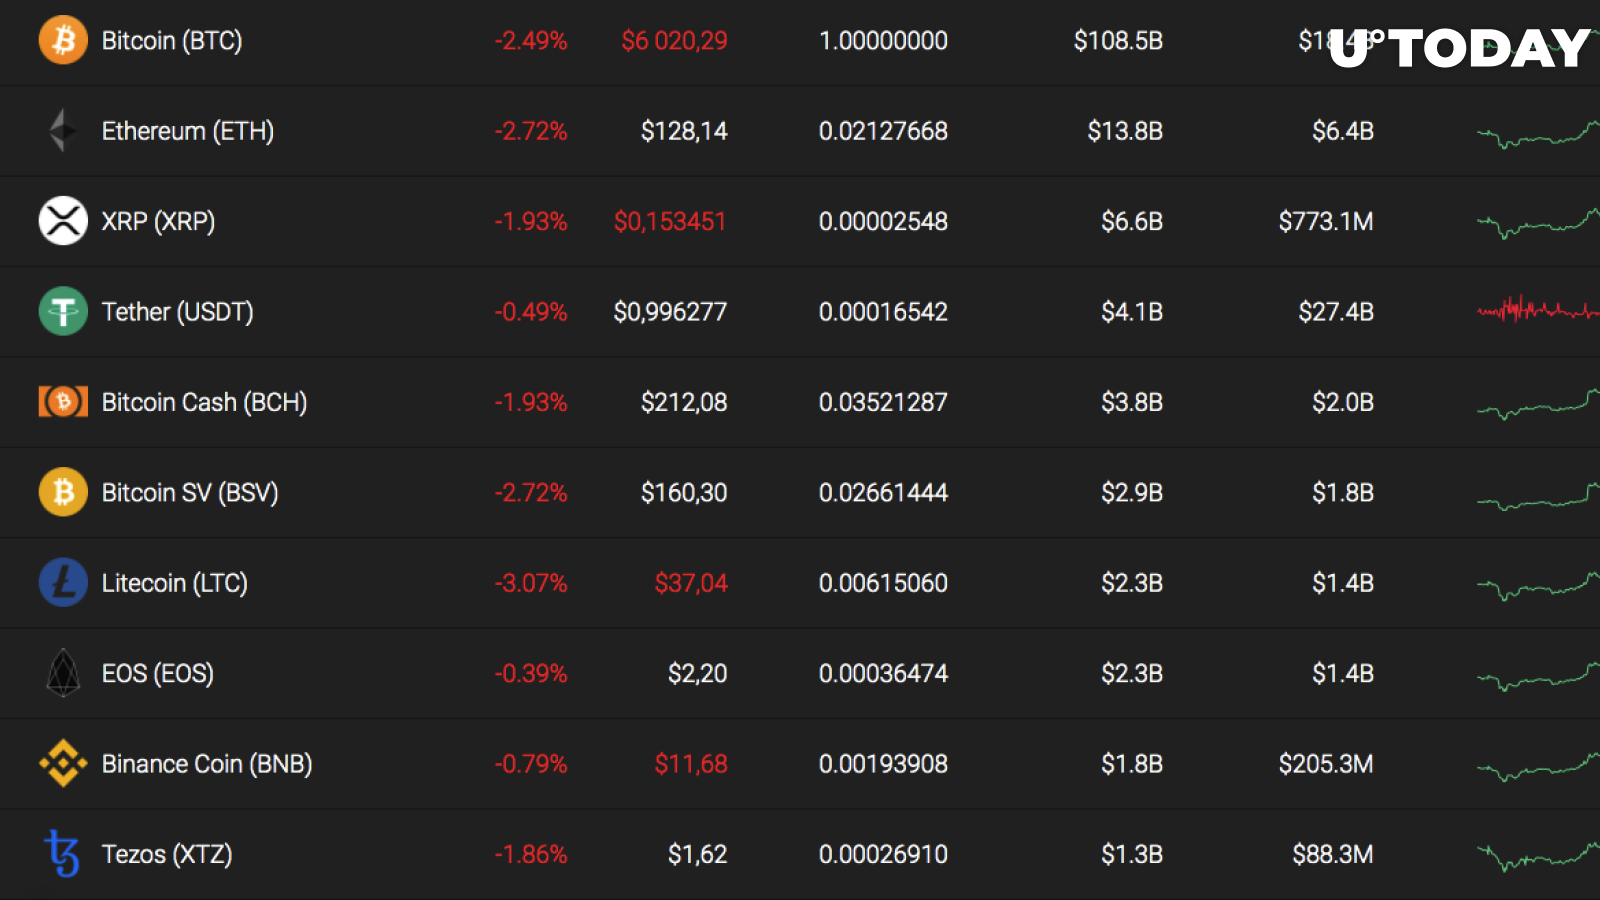Click the Ethereum diamond icon

tap(63, 130)
